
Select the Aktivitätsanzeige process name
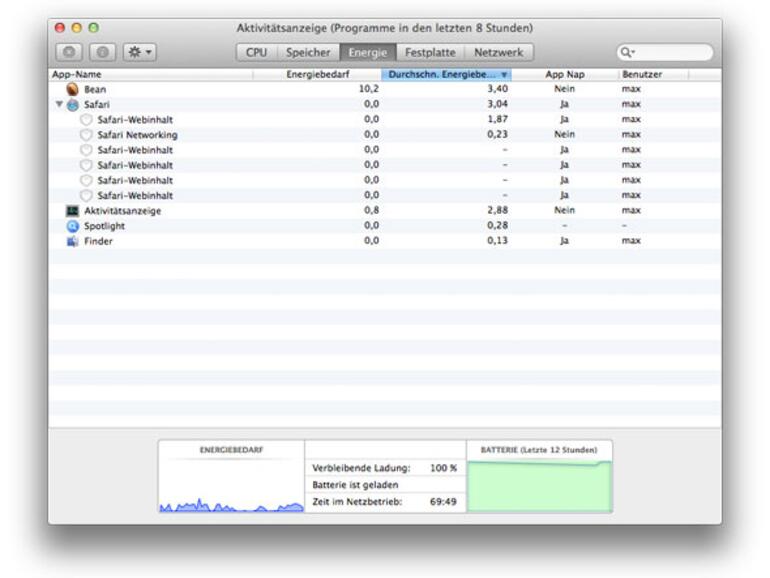[122, 211]
